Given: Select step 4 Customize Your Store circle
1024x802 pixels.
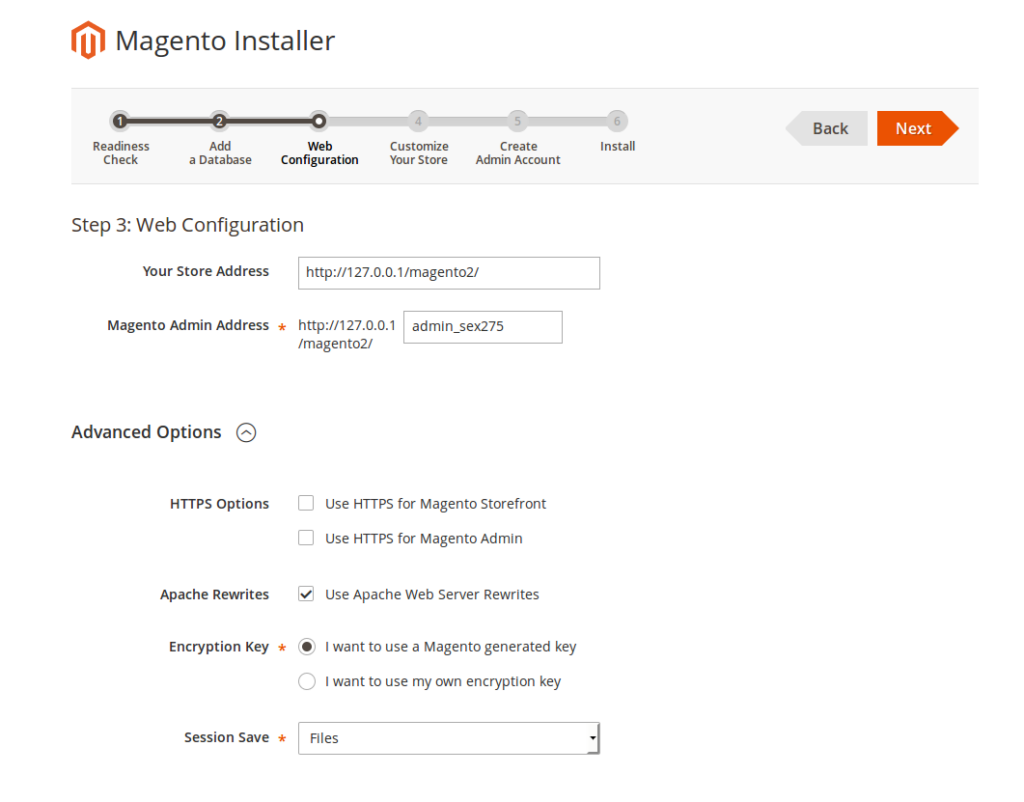Looking at the screenshot, I should click(418, 121).
